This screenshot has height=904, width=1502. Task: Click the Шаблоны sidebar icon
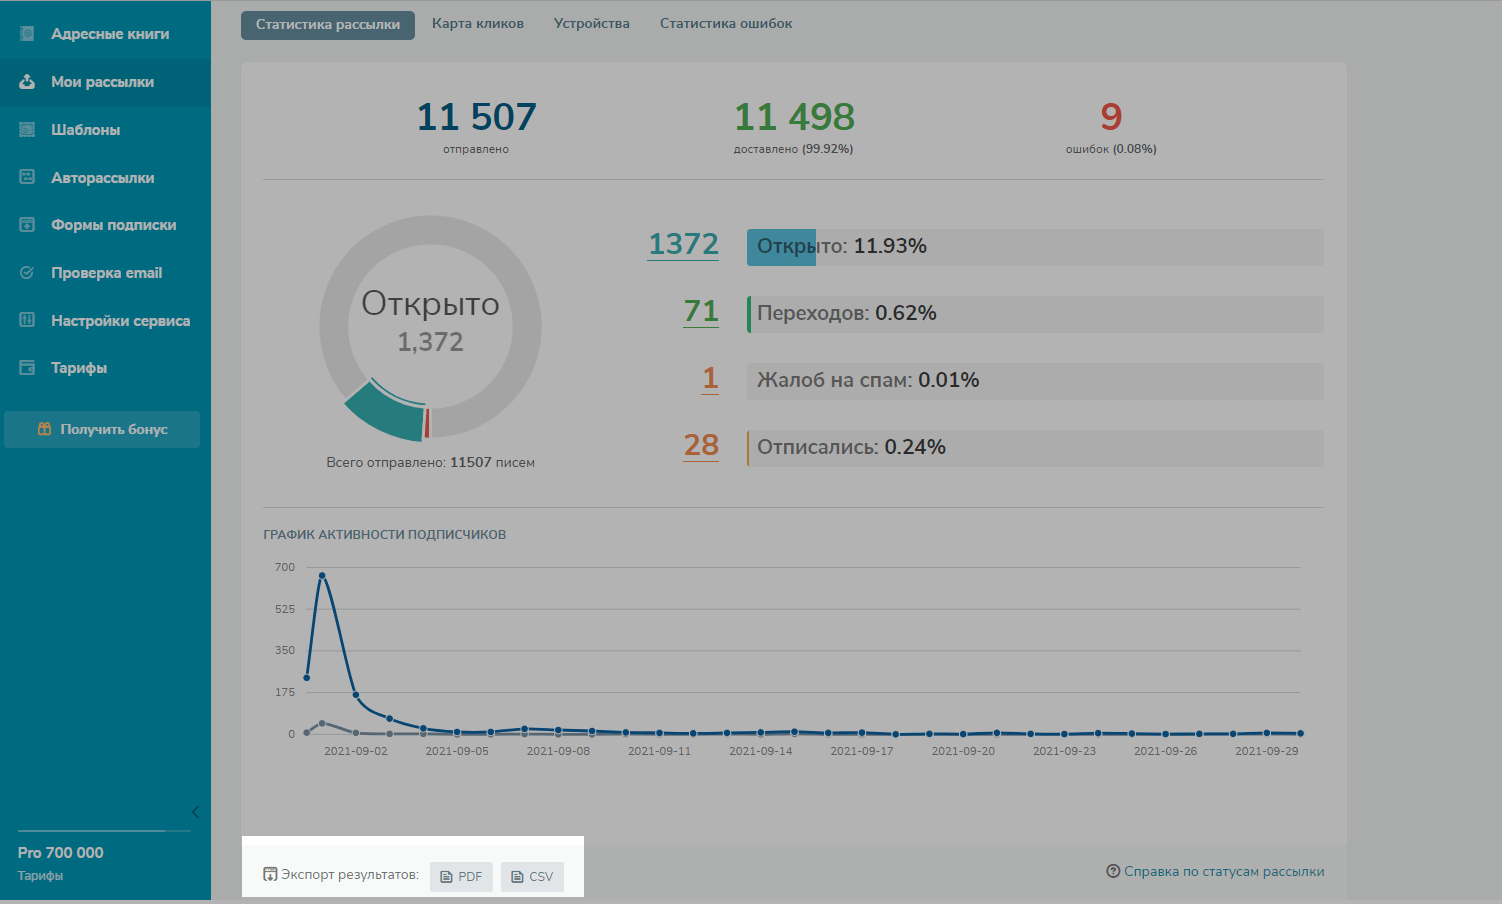tap(27, 130)
